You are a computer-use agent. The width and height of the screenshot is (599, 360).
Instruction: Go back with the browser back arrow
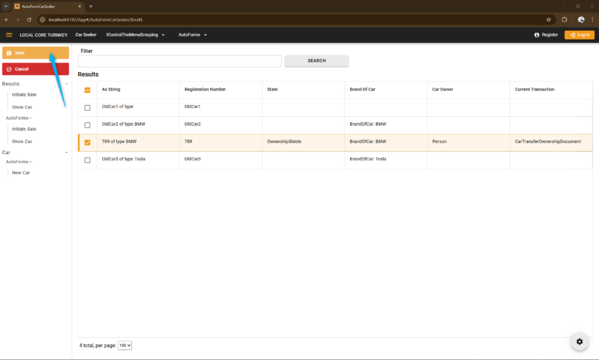tap(6, 19)
